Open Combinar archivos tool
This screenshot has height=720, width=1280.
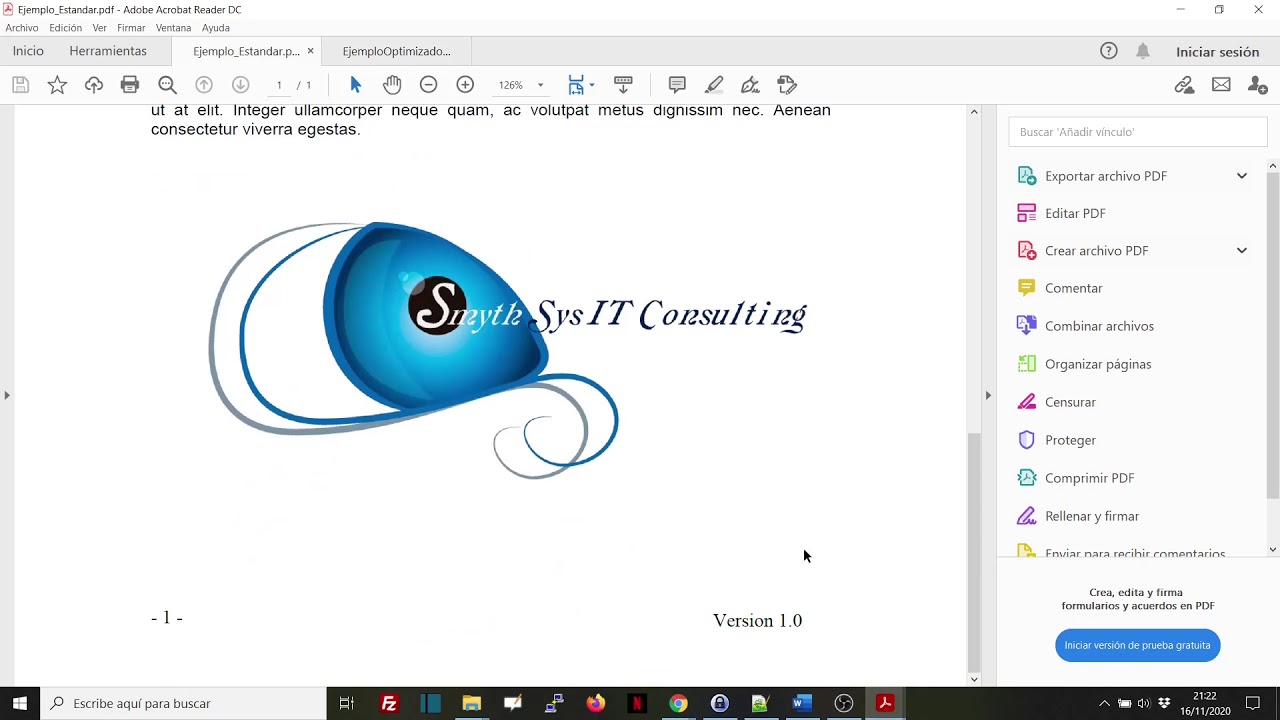[1099, 326]
